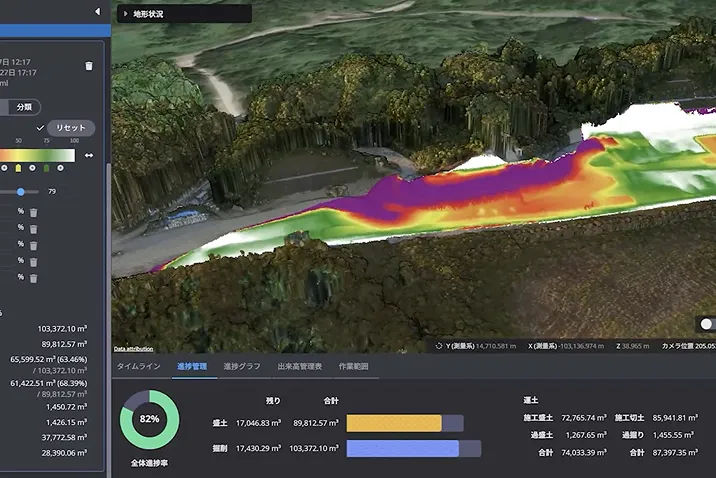The width and height of the screenshot is (716, 478).
Task: Delete the first percentage row
Action: (33, 212)
